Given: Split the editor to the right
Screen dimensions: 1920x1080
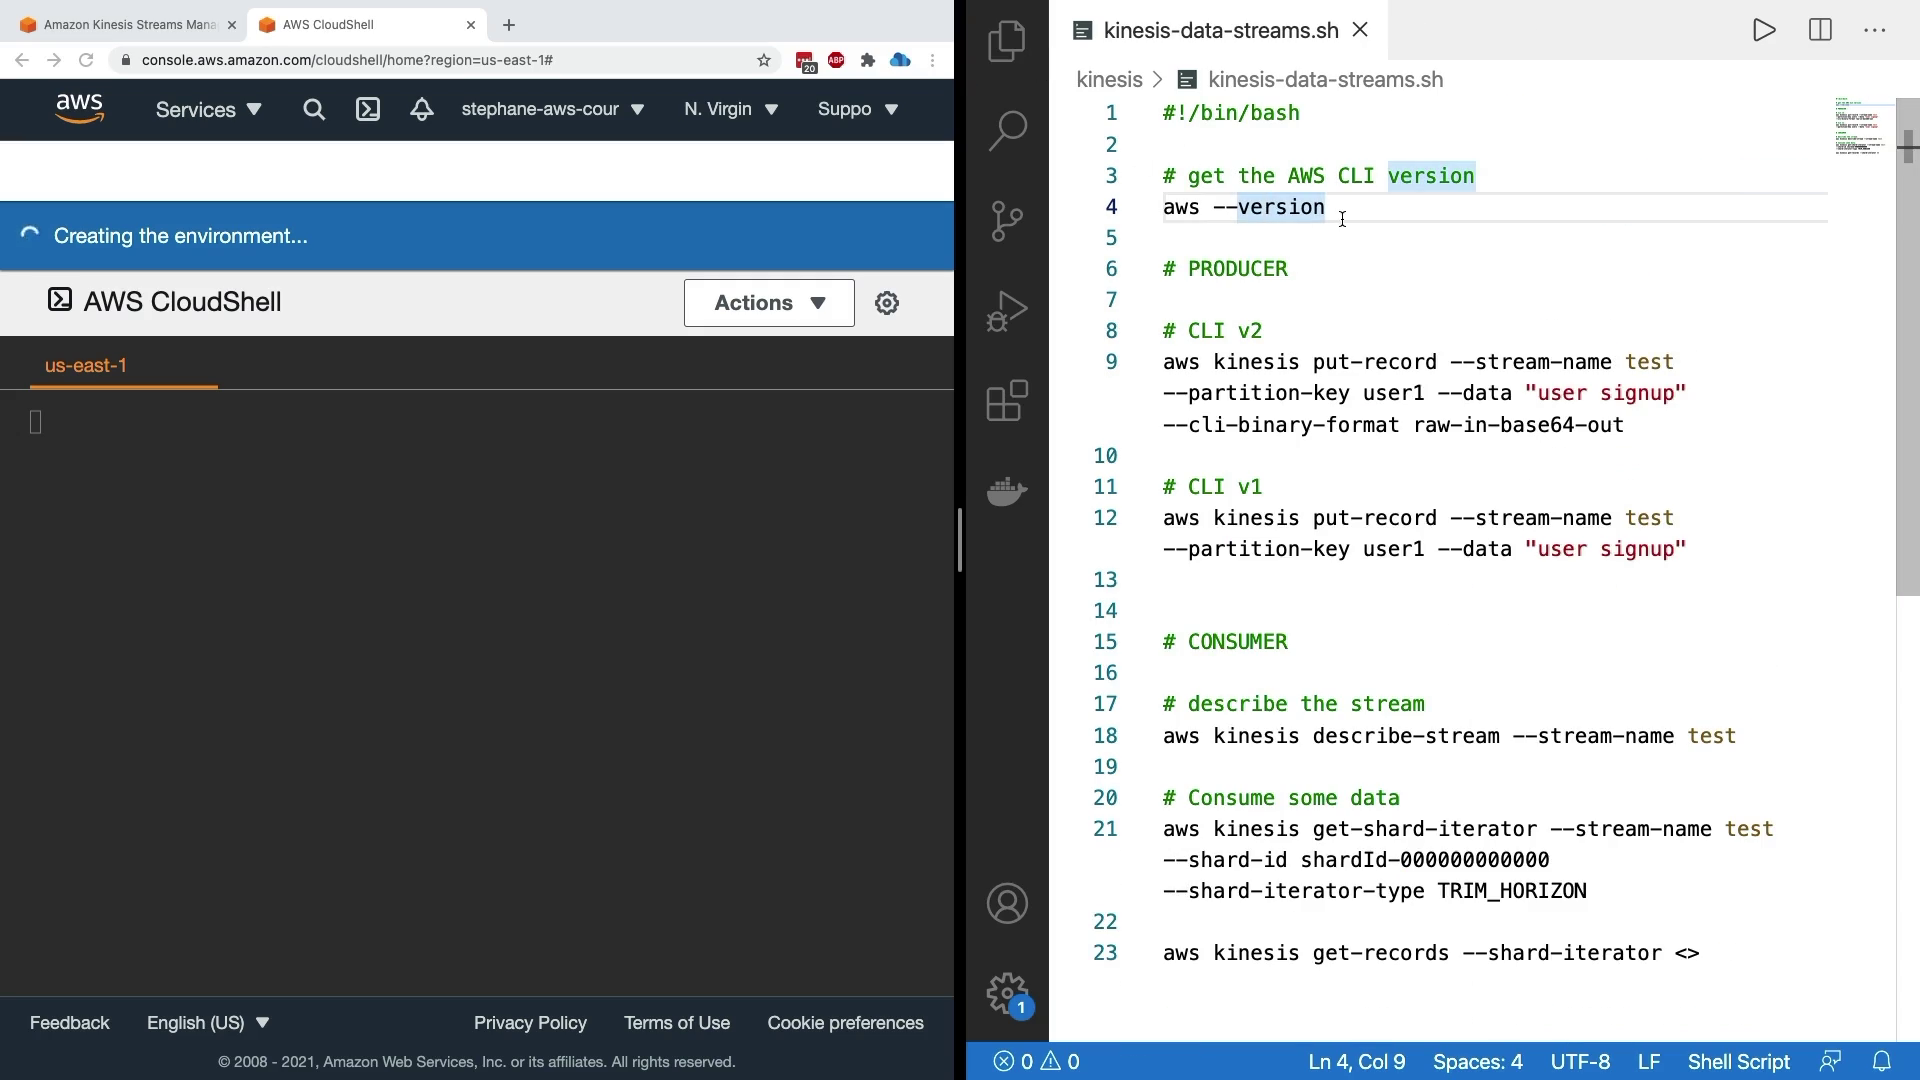Looking at the screenshot, I should (x=1819, y=30).
